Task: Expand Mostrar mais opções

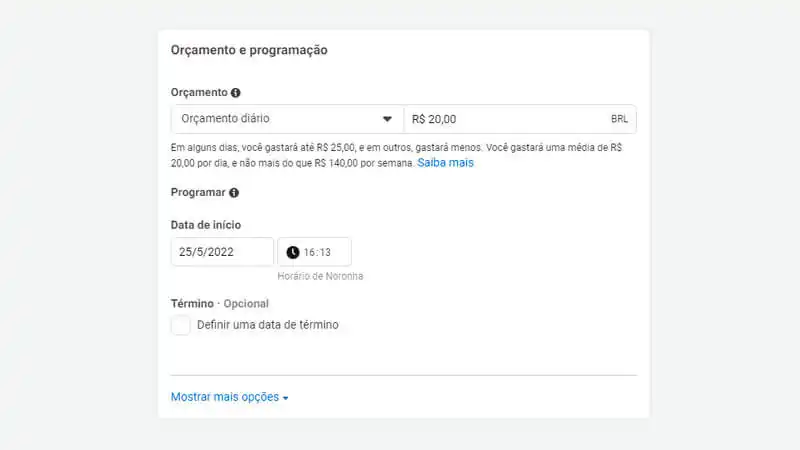Action: [x=225, y=397]
